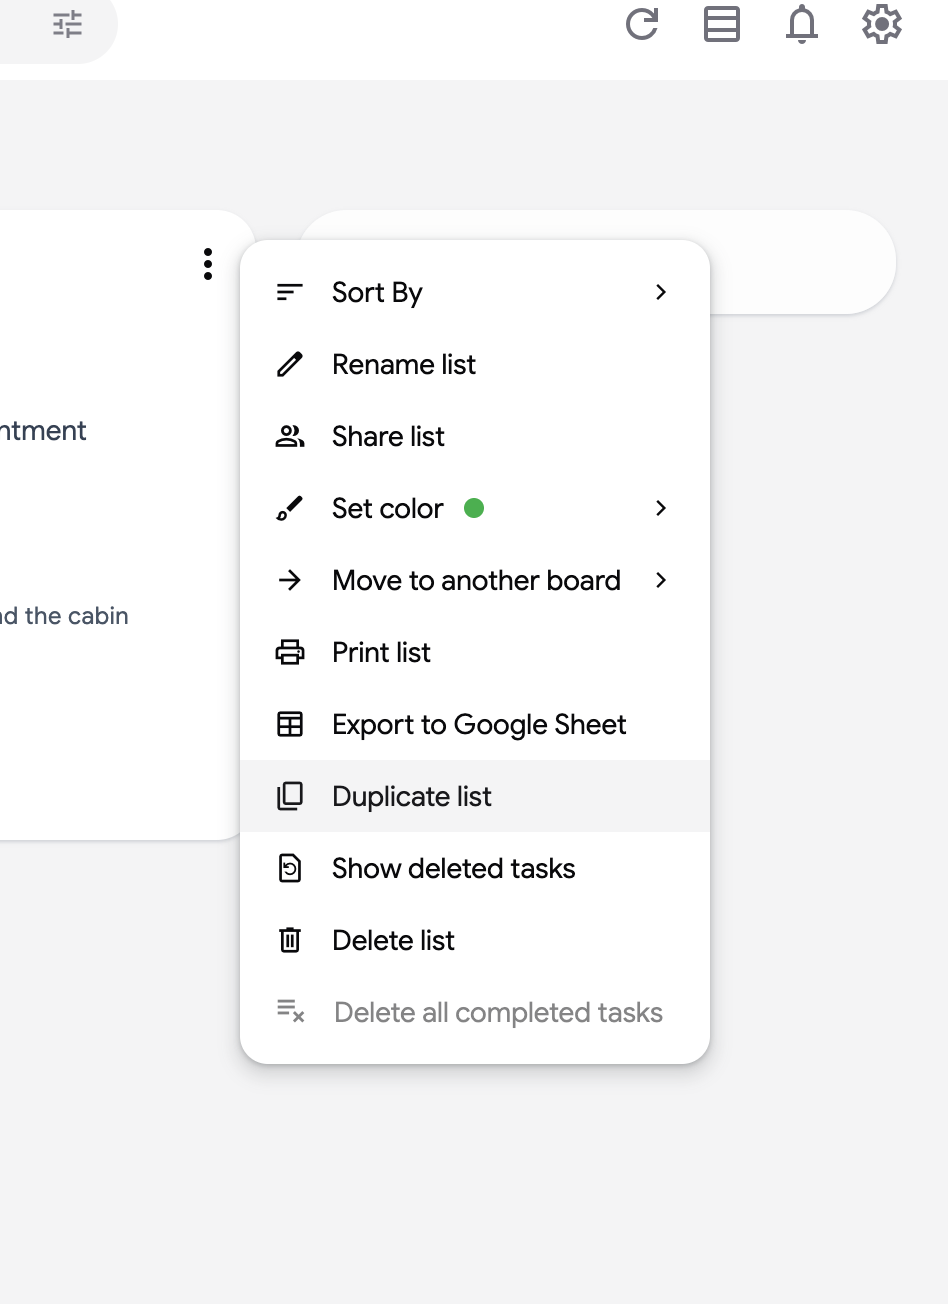The image size is (948, 1304).
Task: Expand the Move to another board chevron
Action: point(660,580)
